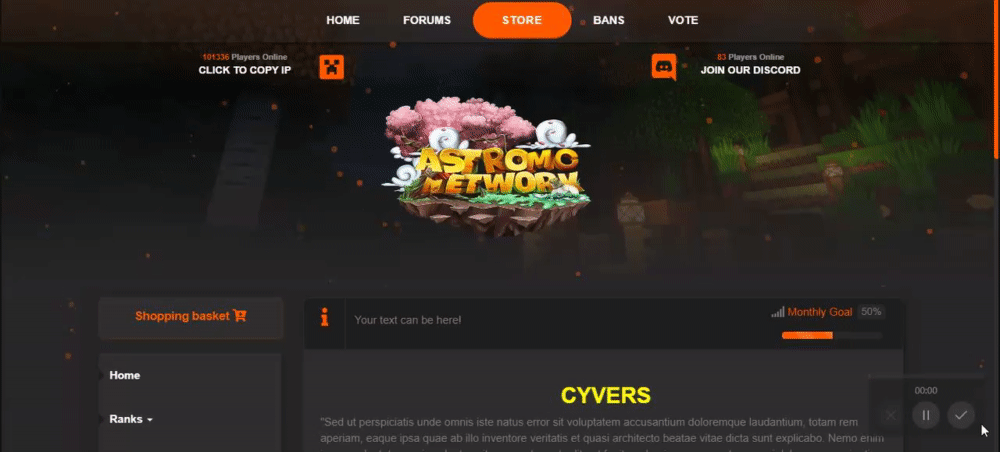Click the Discord logo icon
Image resolution: width=1000 pixels, height=452 pixels.
pyautogui.click(x=664, y=67)
